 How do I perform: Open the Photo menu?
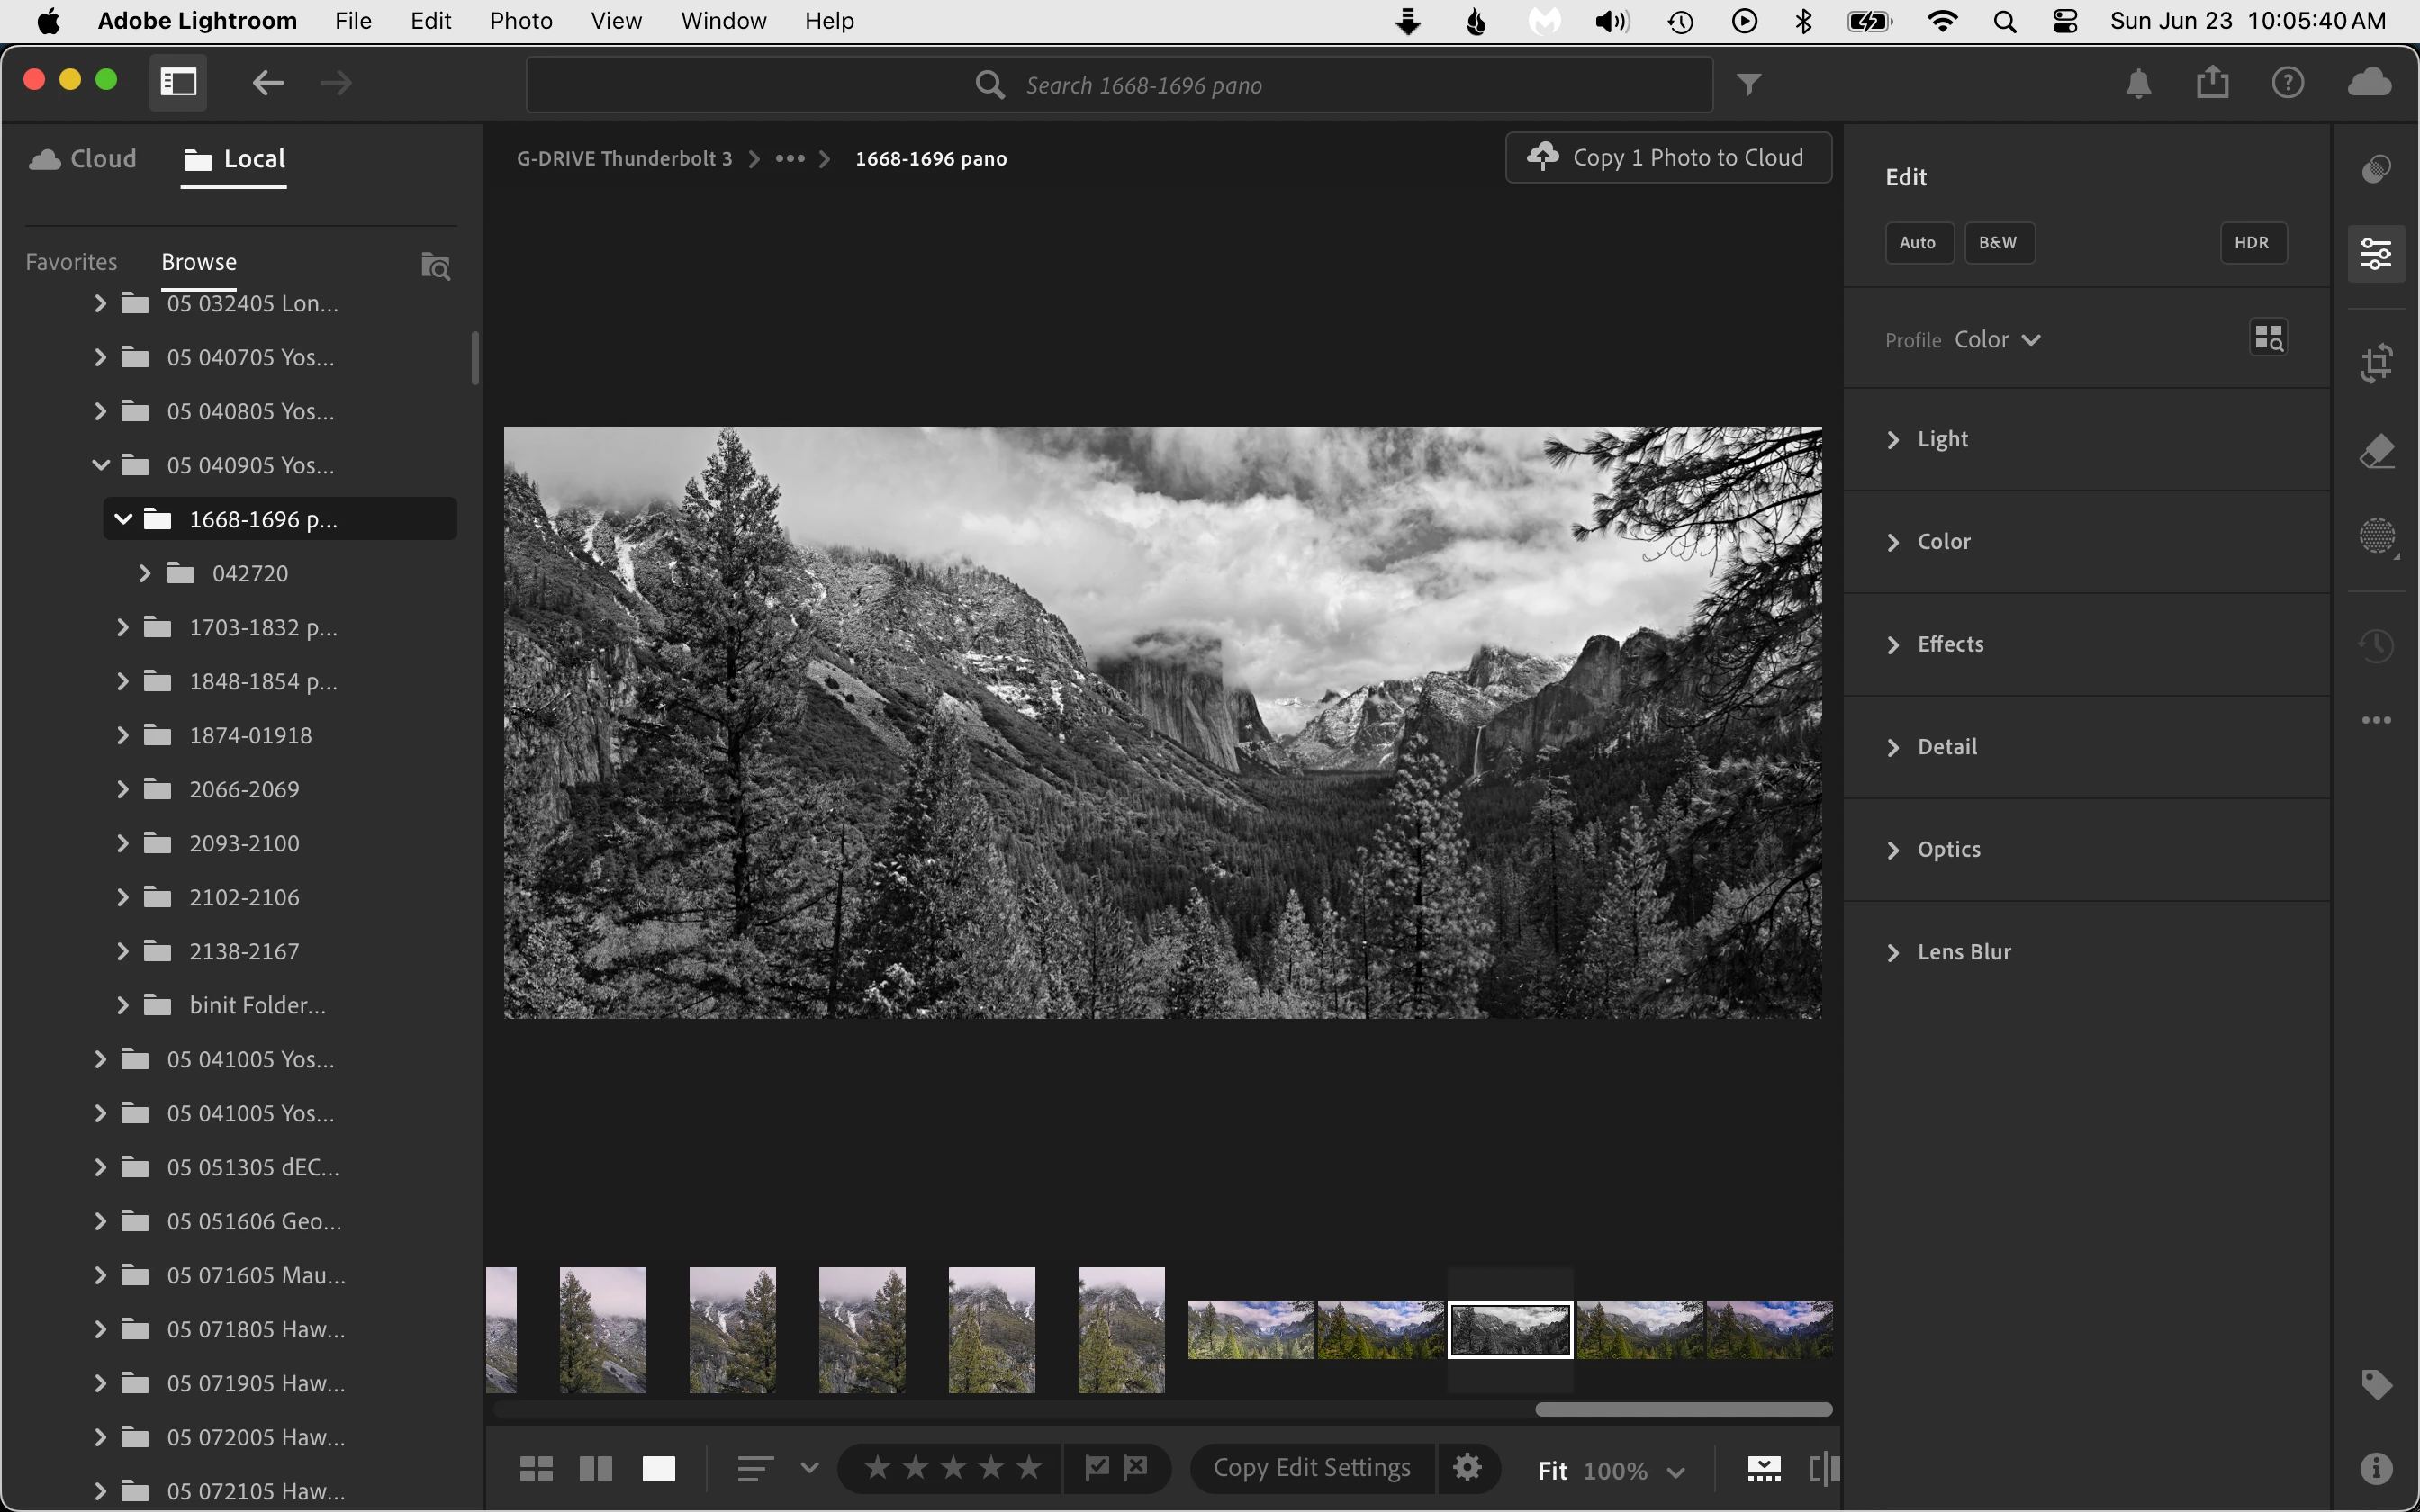tap(520, 21)
